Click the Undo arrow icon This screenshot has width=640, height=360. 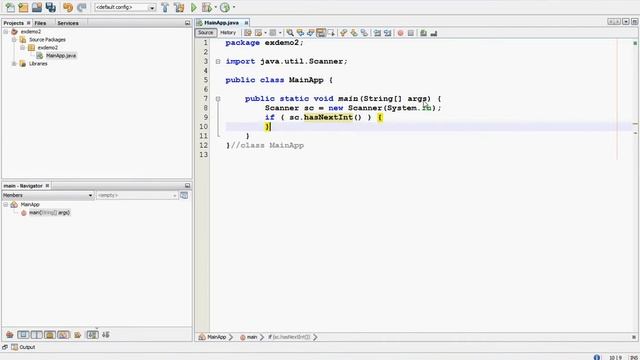tap(68, 7)
